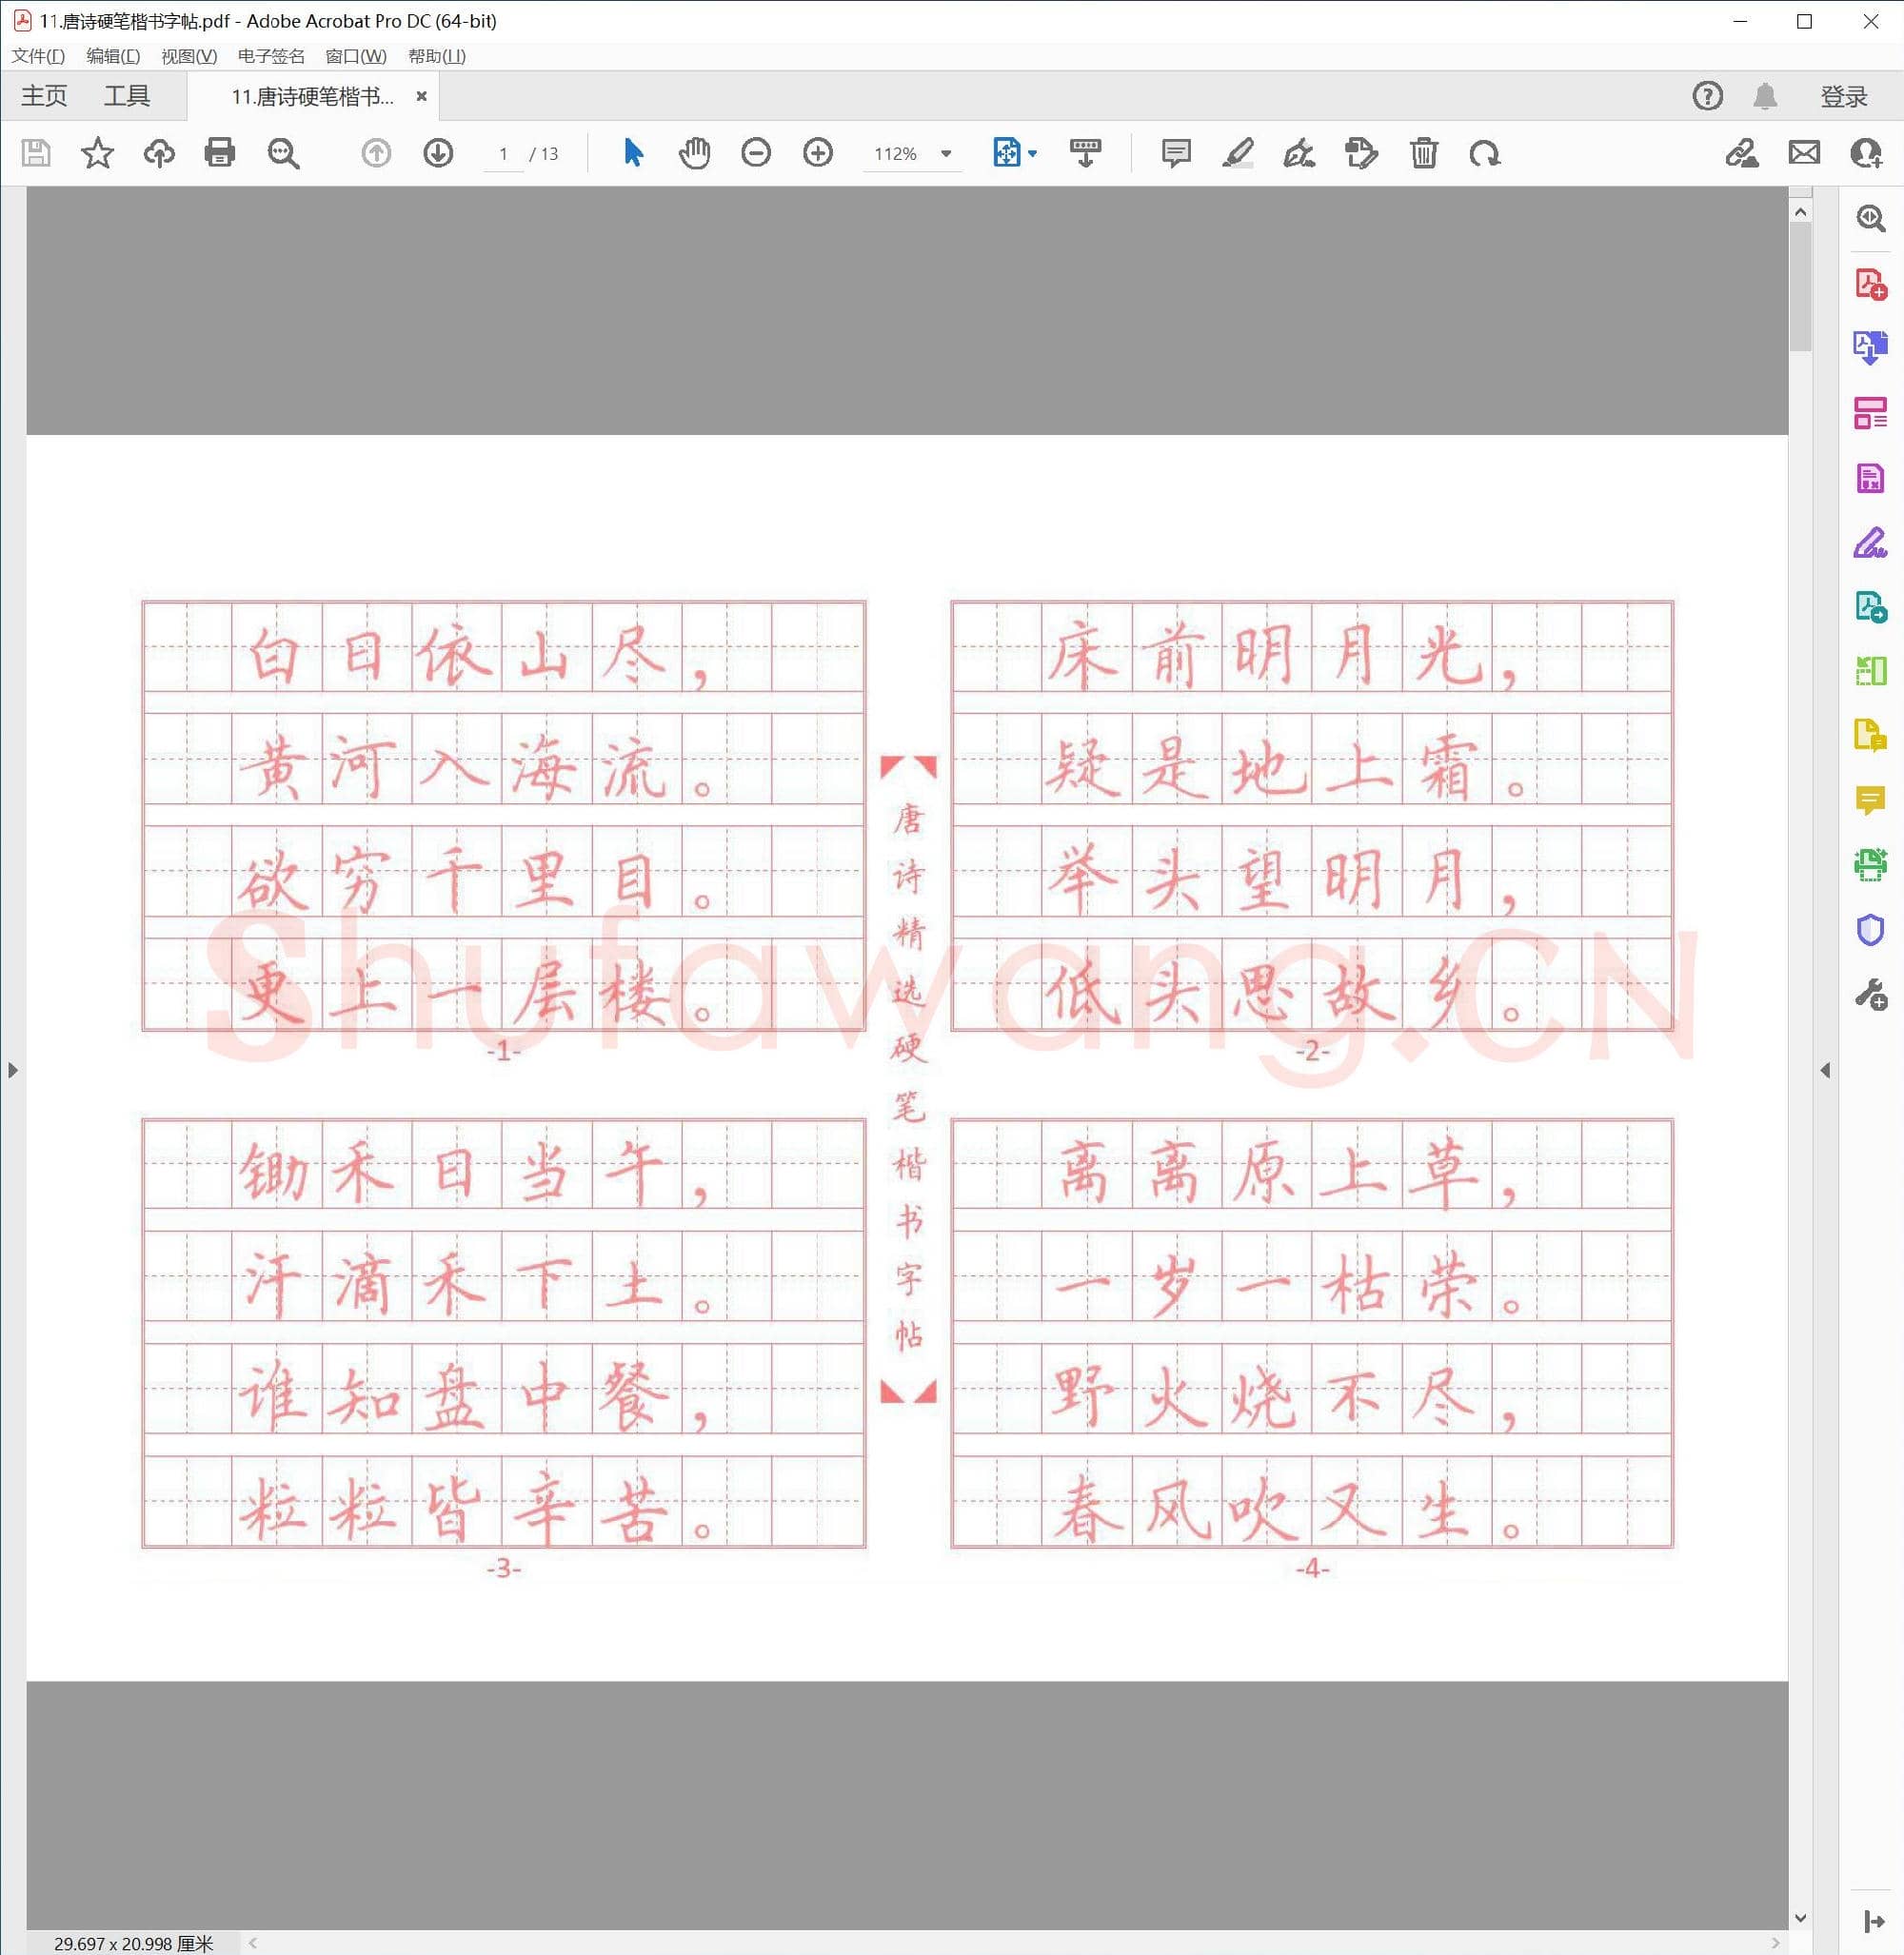Expand the left navigation pane

14,1069
